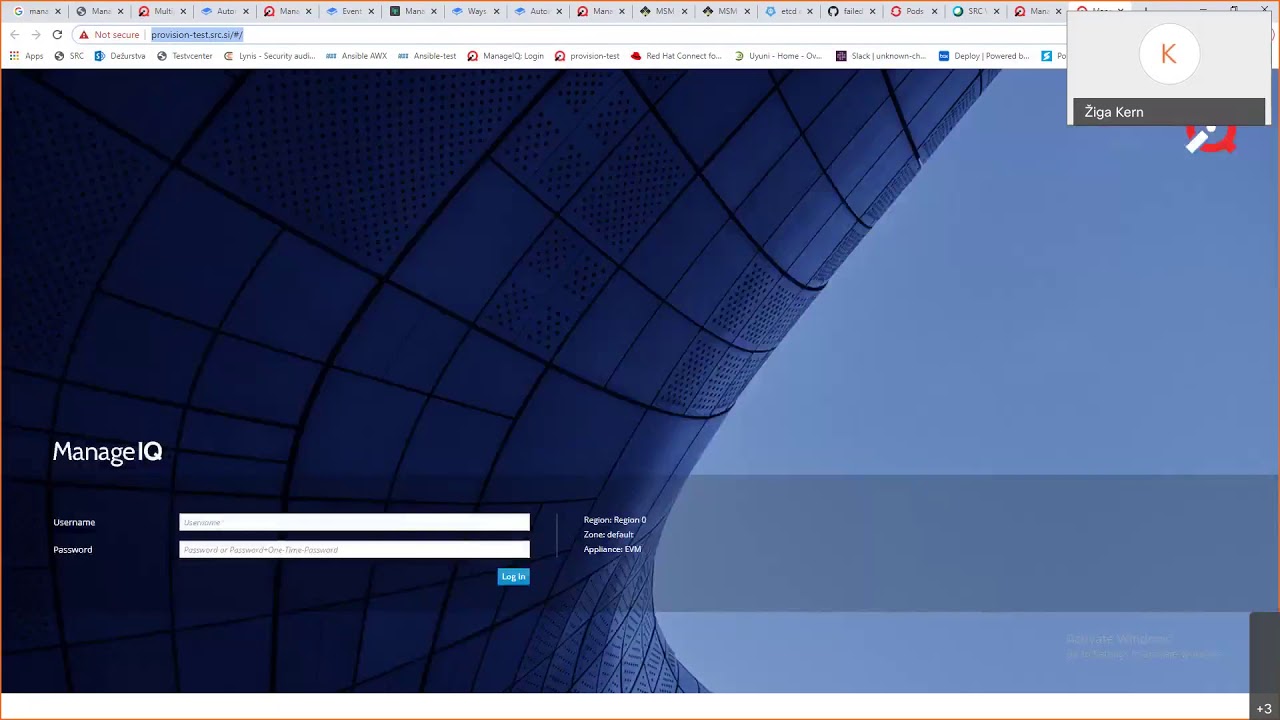Reload the page with refresh icon
1280x720 pixels.
pyautogui.click(x=57, y=35)
